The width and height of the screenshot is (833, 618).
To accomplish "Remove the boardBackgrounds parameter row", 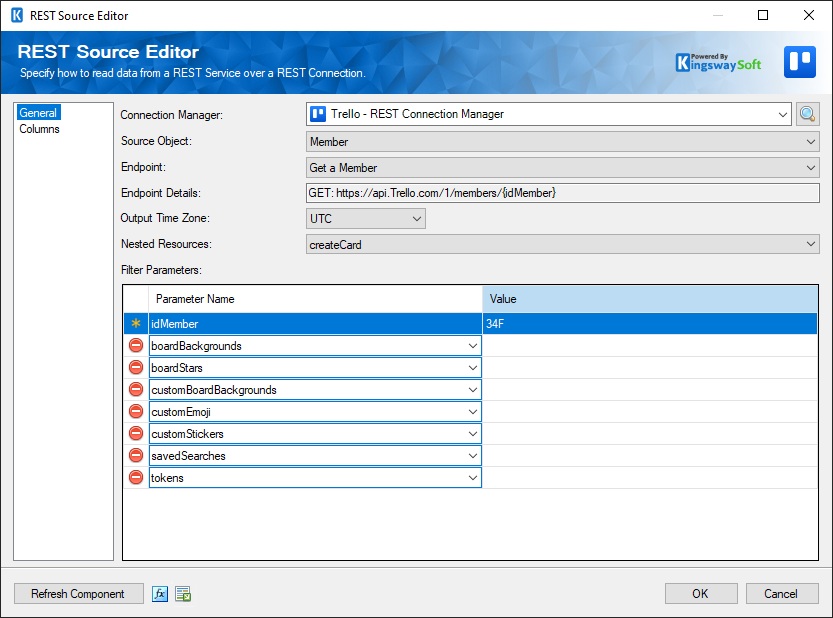I will tap(136, 346).
